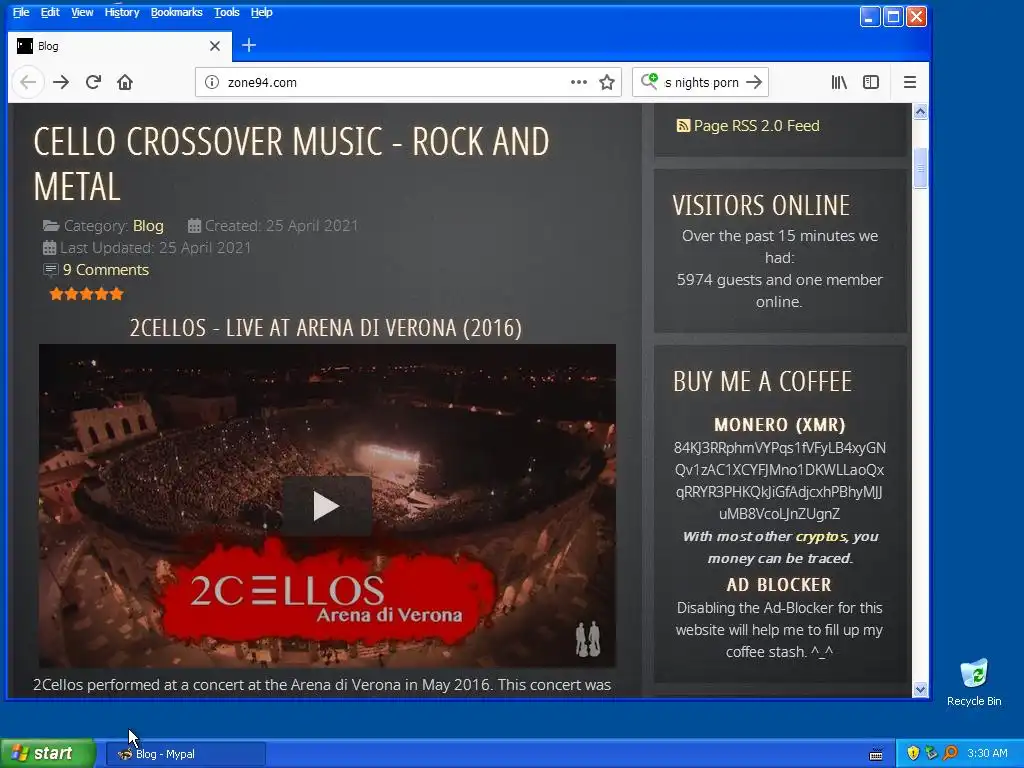Click the Monero XMR wallet address
Image resolution: width=1024 pixels, height=768 pixels.
(780, 481)
